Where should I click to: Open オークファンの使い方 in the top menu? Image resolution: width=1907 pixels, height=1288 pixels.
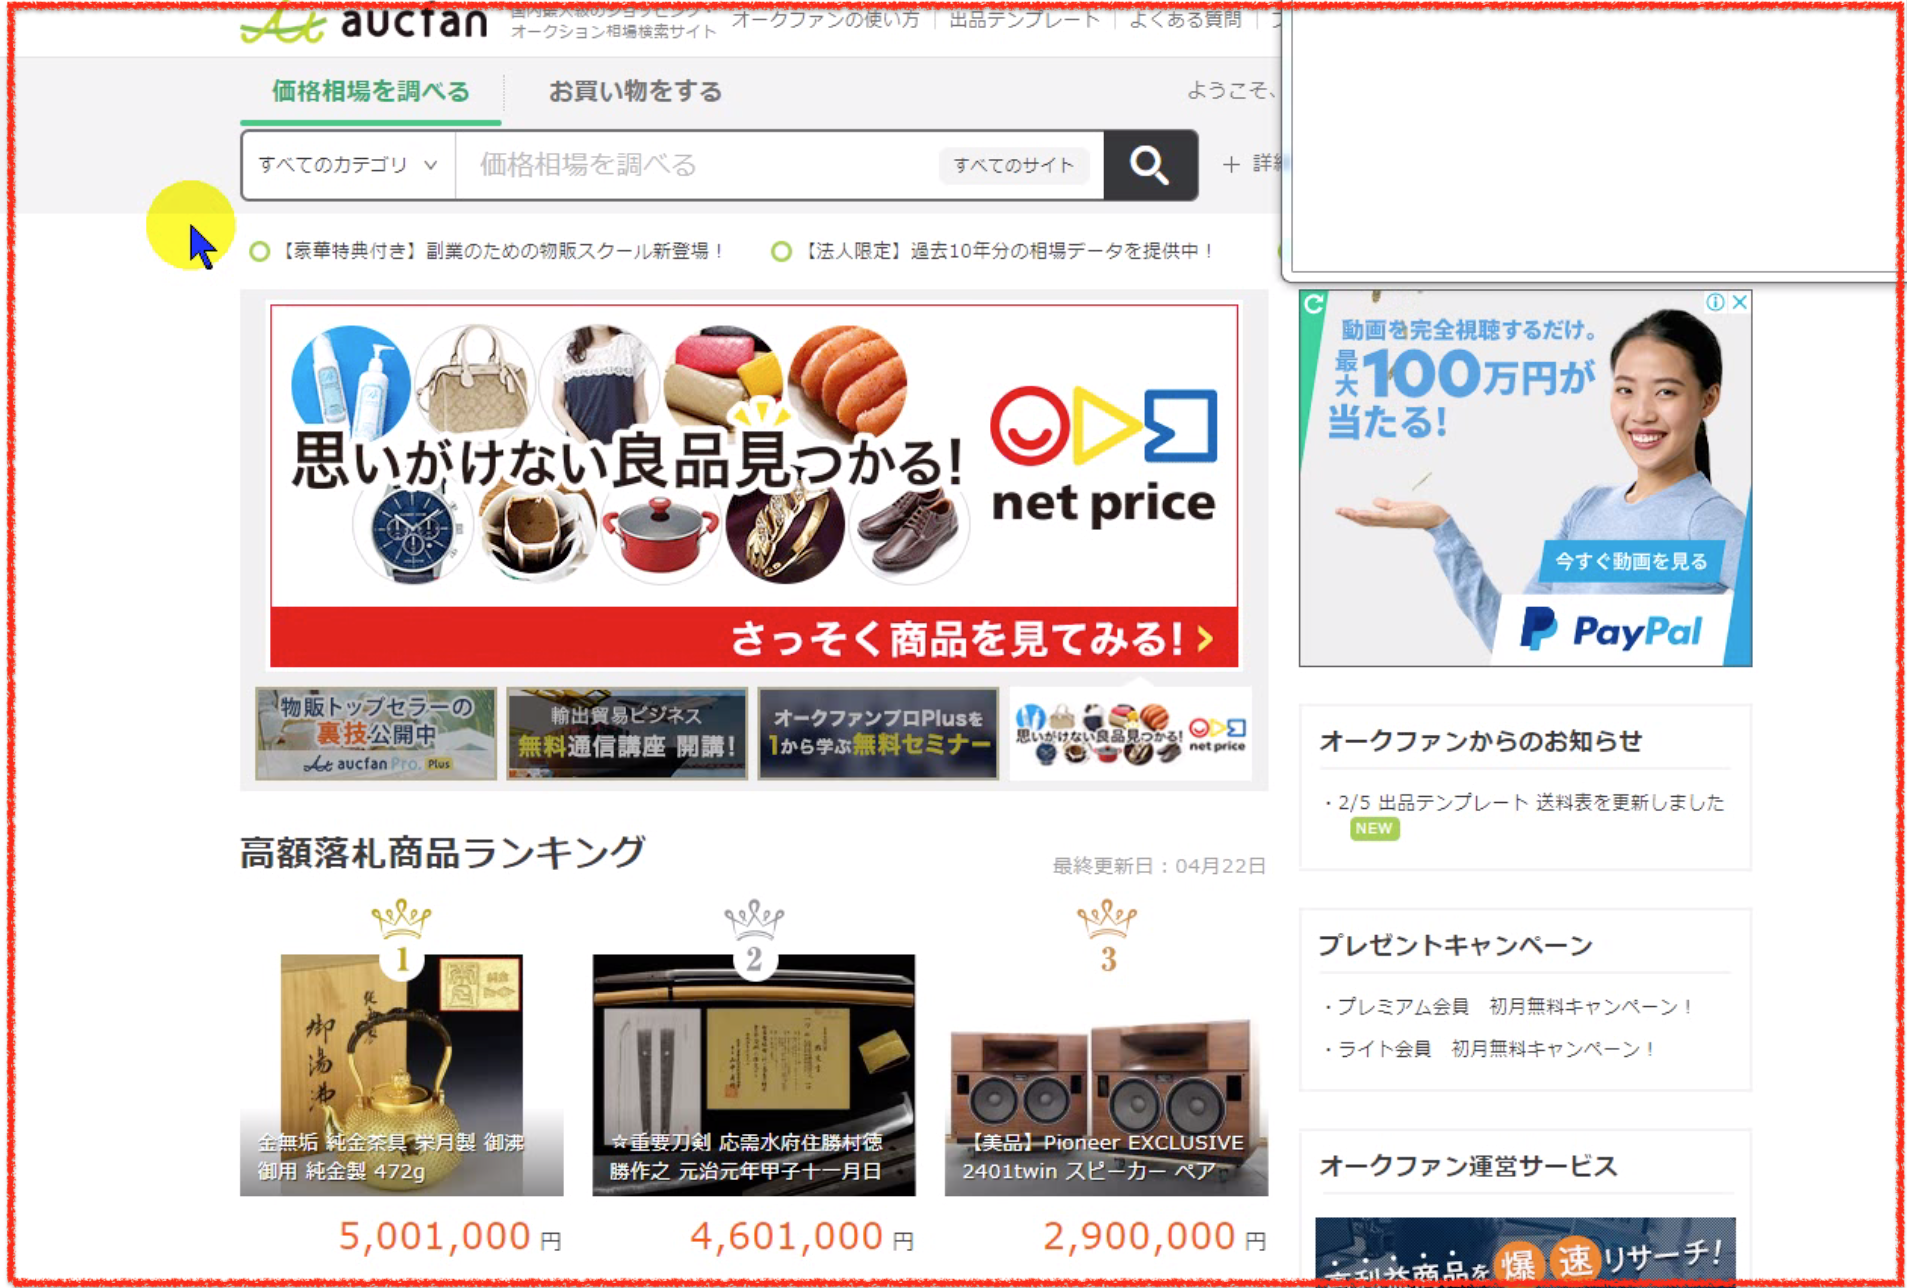(825, 19)
